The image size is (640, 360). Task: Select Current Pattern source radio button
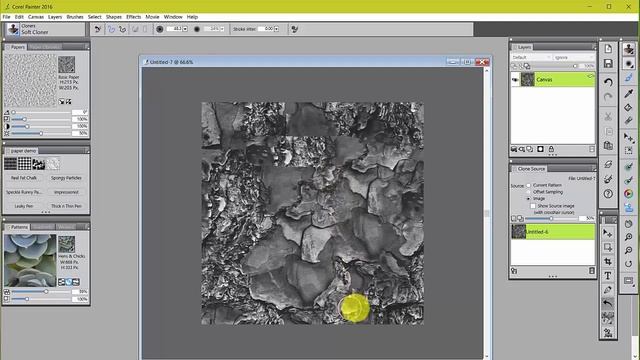click(529, 185)
